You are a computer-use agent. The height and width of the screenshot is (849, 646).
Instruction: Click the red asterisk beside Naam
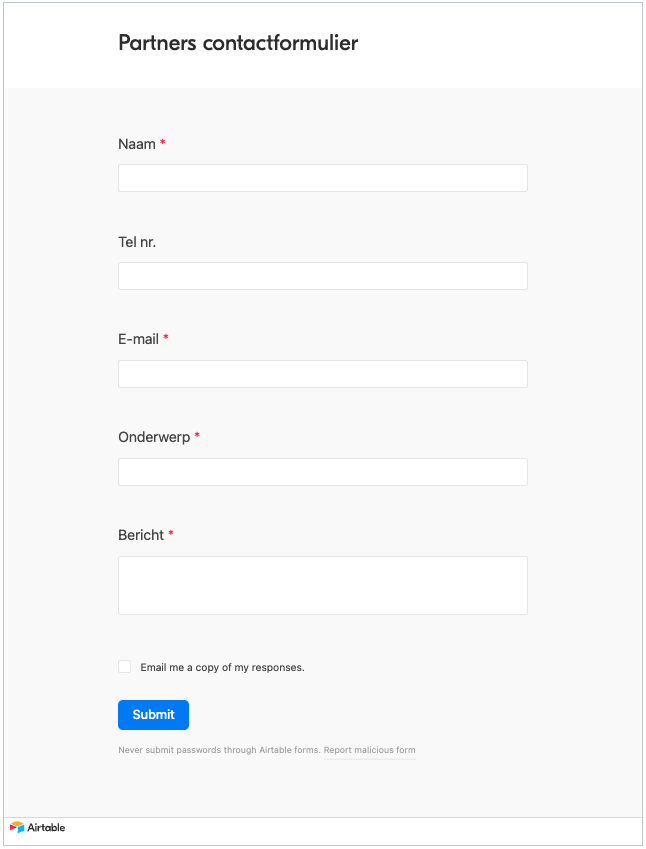(x=162, y=142)
